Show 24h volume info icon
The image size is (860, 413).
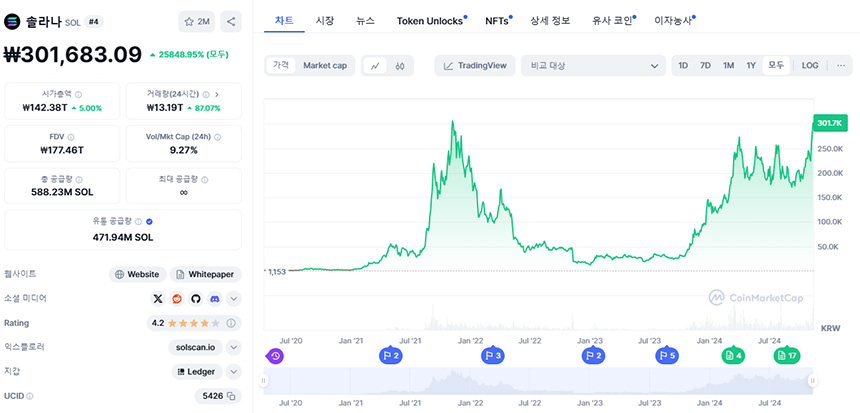coord(206,94)
